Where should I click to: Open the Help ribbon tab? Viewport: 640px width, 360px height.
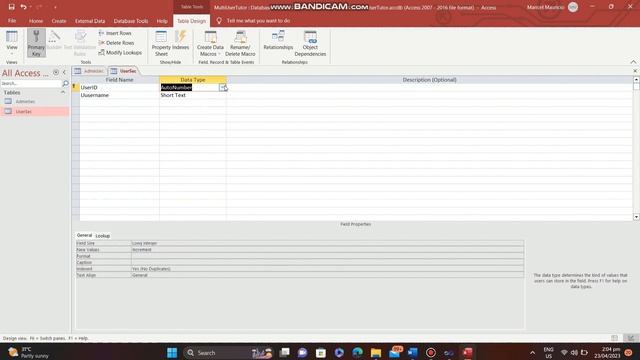[162, 21]
